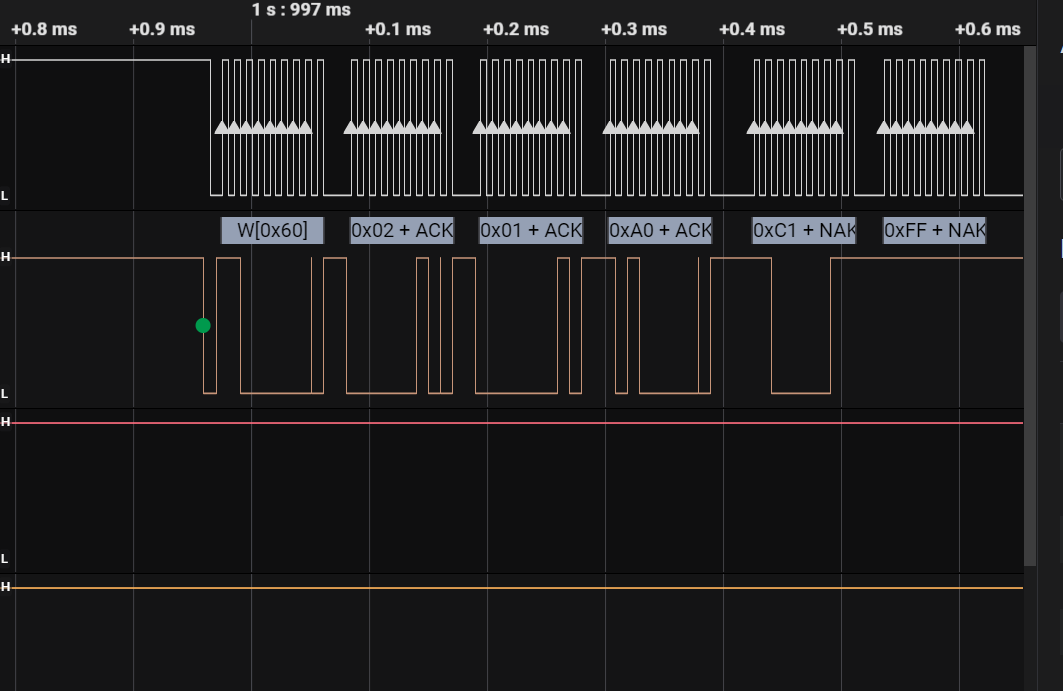Select the 0x02 + ACK decoded byte
The height and width of the screenshot is (691, 1063).
(x=401, y=230)
